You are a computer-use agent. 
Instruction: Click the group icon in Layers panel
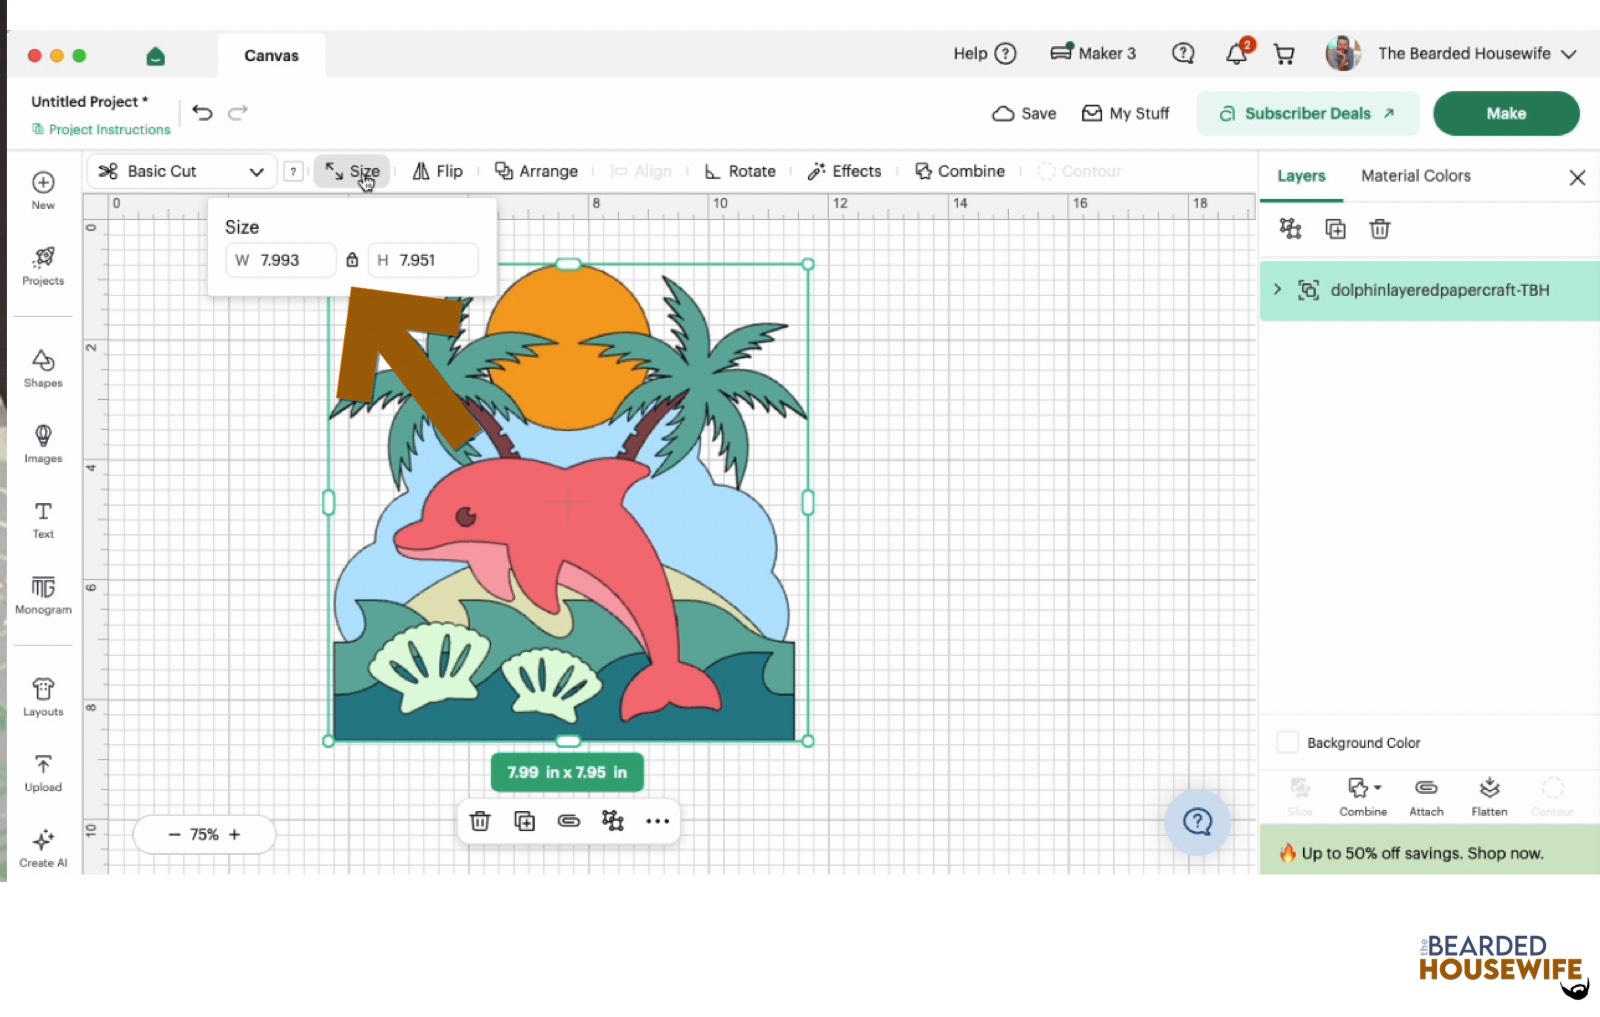click(1290, 229)
